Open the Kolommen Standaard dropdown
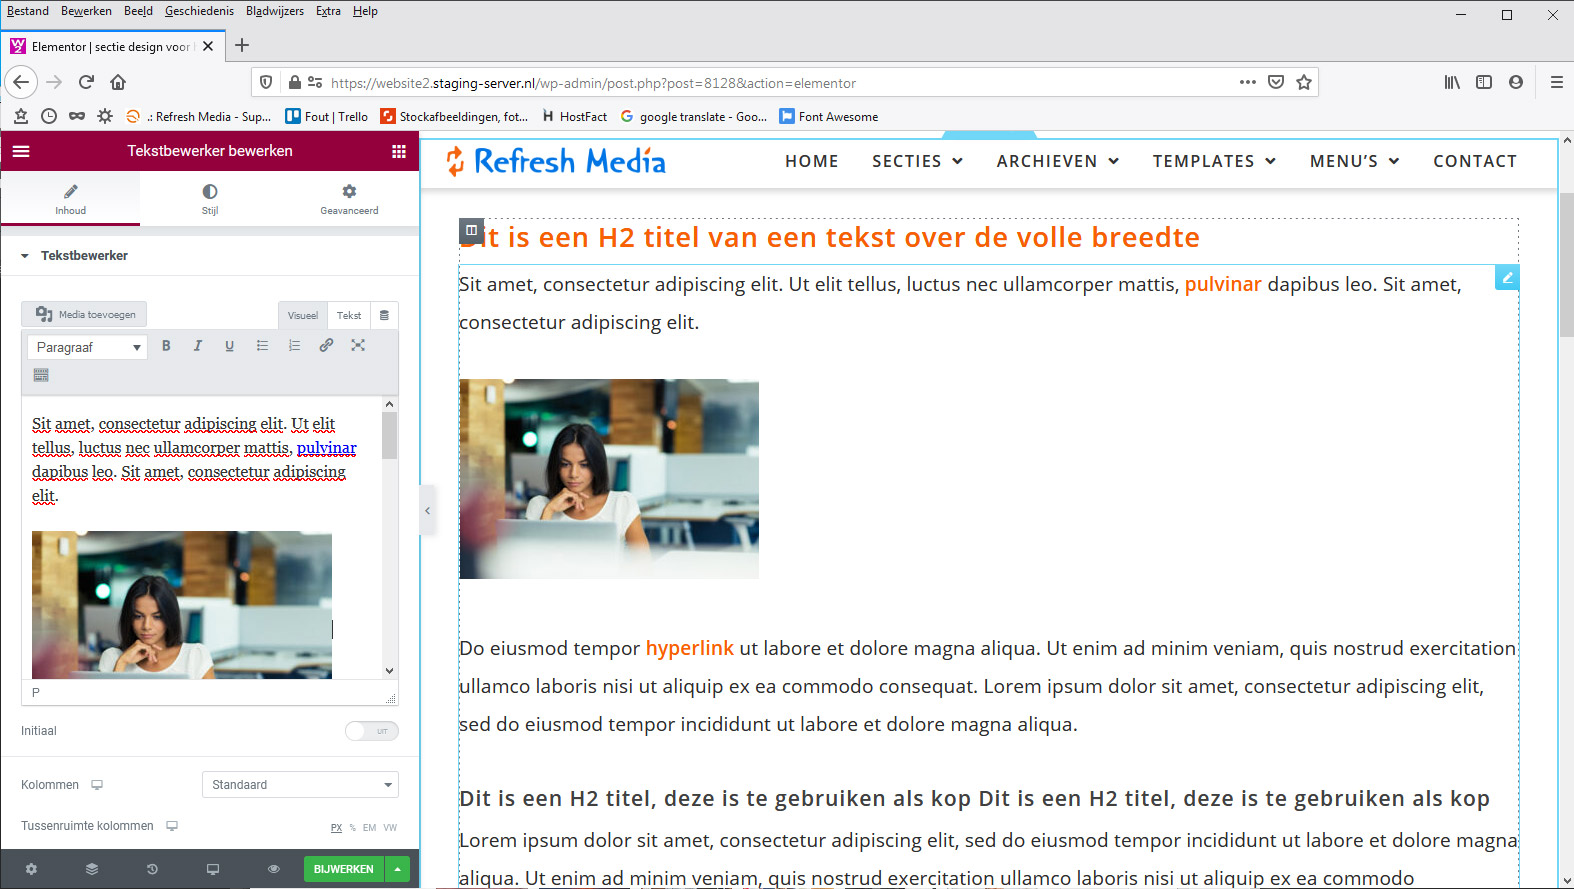The height and width of the screenshot is (889, 1574). click(x=300, y=785)
